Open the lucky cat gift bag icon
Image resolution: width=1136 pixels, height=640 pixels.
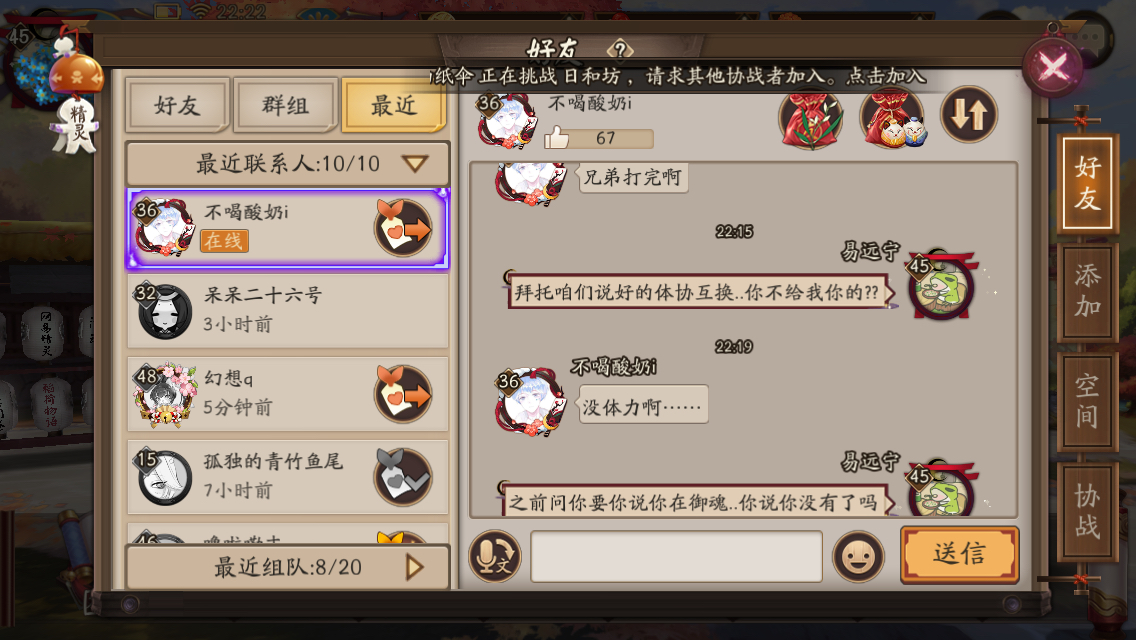pyautogui.click(x=893, y=117)
